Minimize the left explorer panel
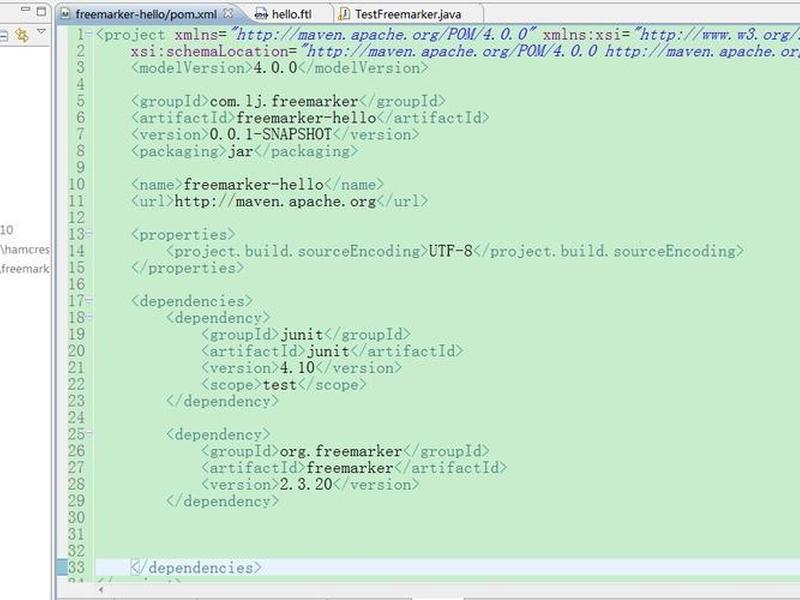Screen dimensions: 800x600 point(25,10)
